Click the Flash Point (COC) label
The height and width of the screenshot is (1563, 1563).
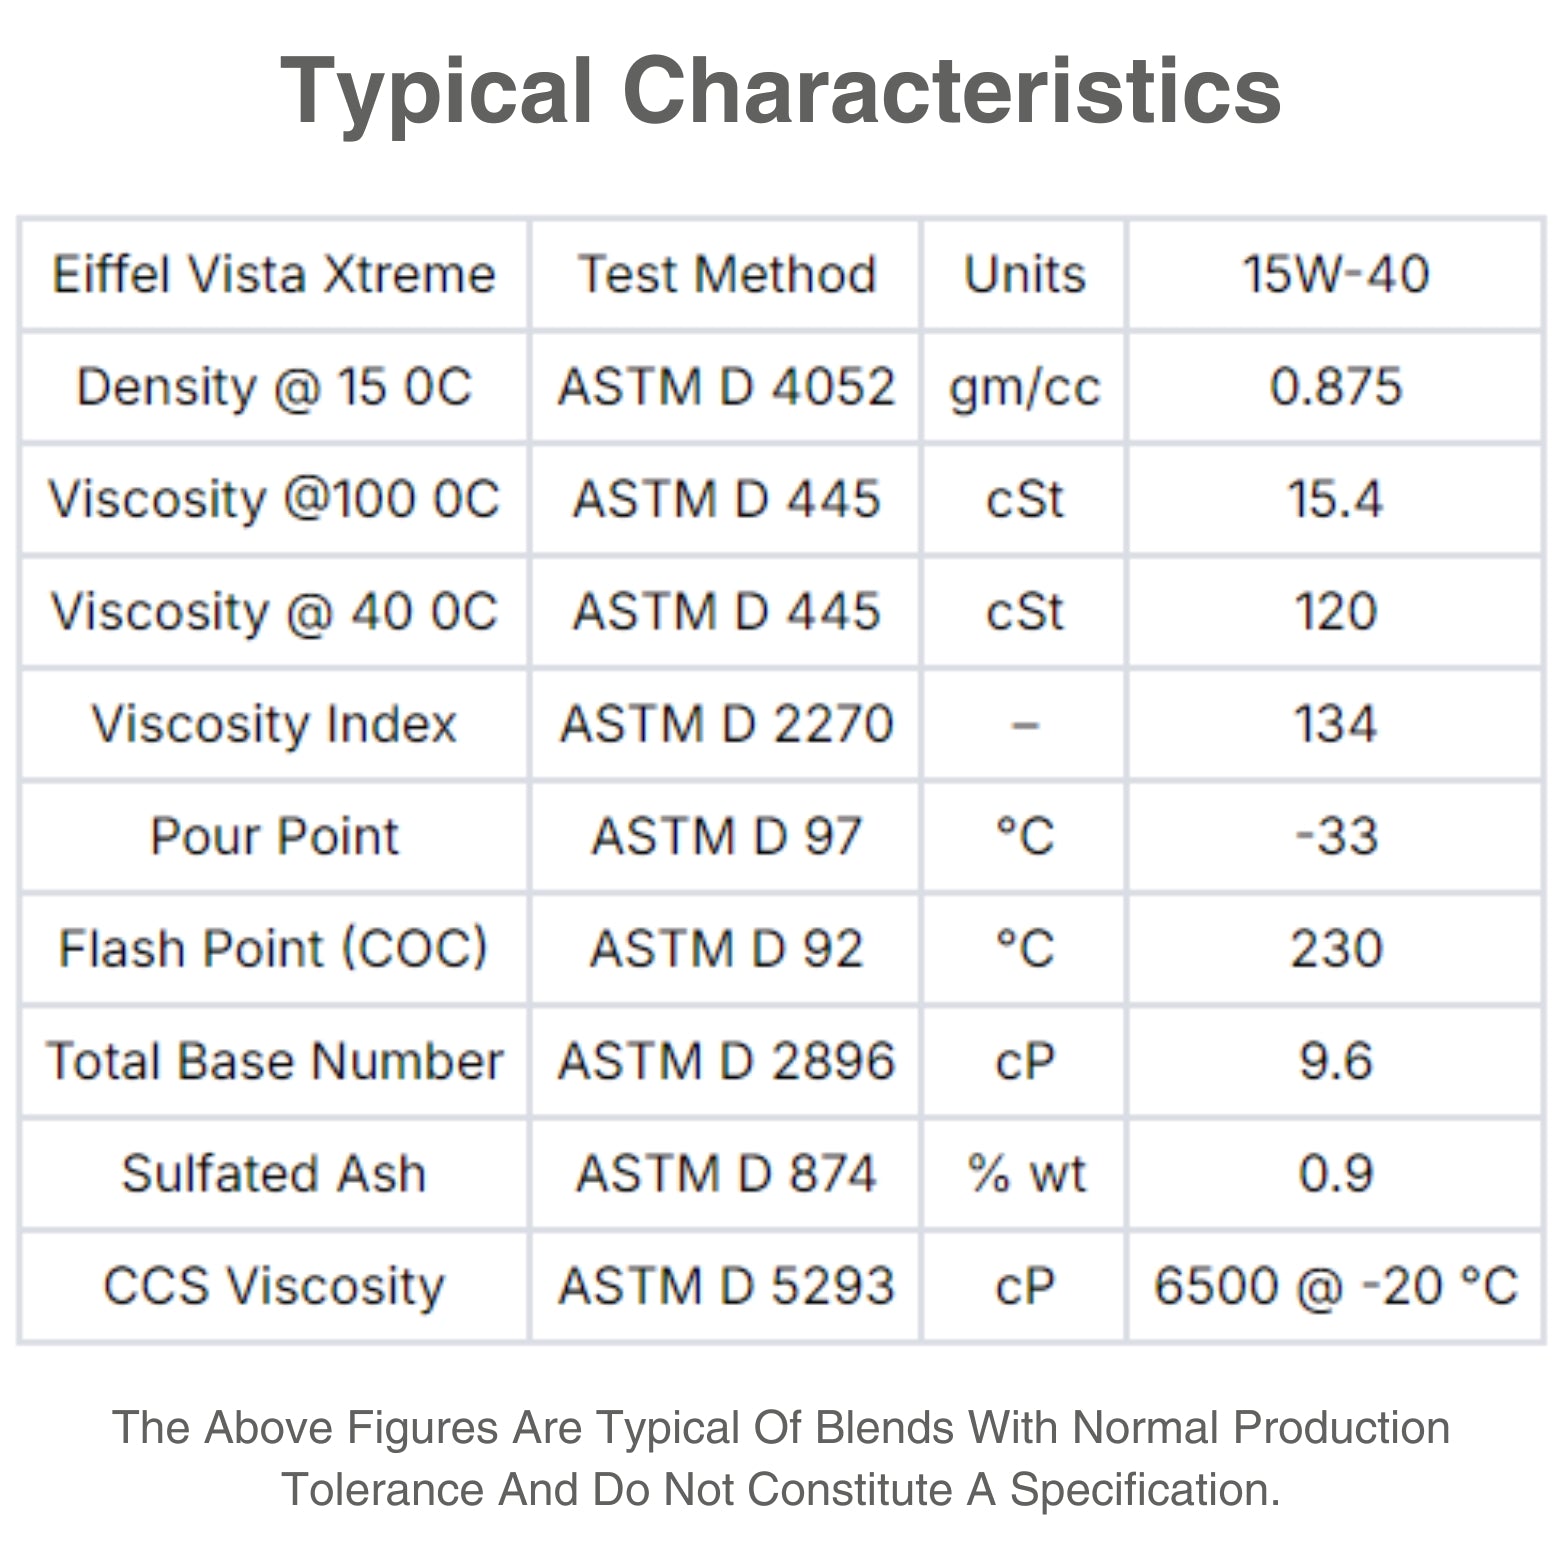[x=274, y=949]
